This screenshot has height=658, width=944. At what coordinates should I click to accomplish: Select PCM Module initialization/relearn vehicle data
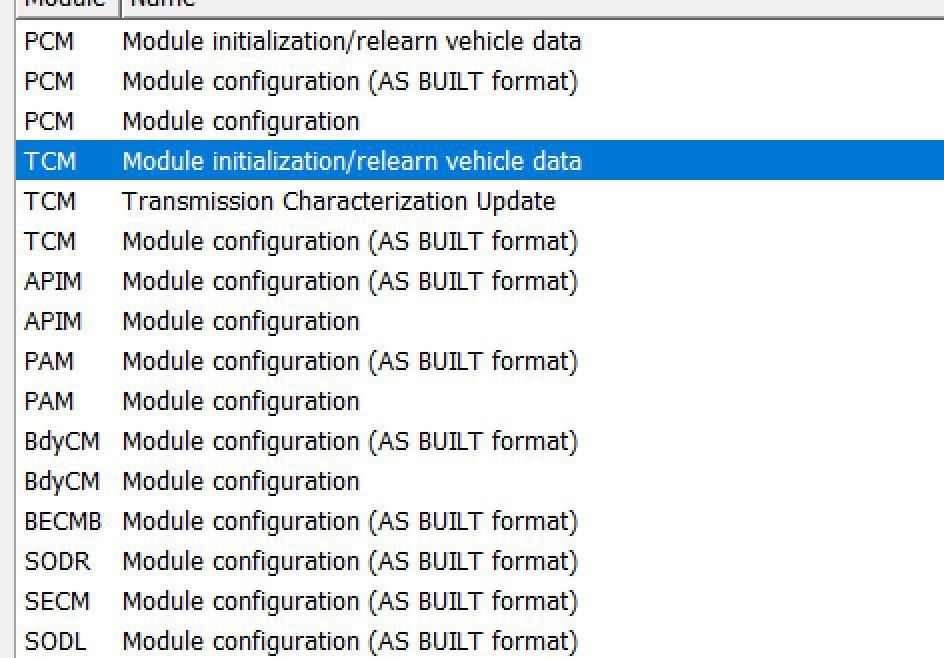click(x=300, y=42)
